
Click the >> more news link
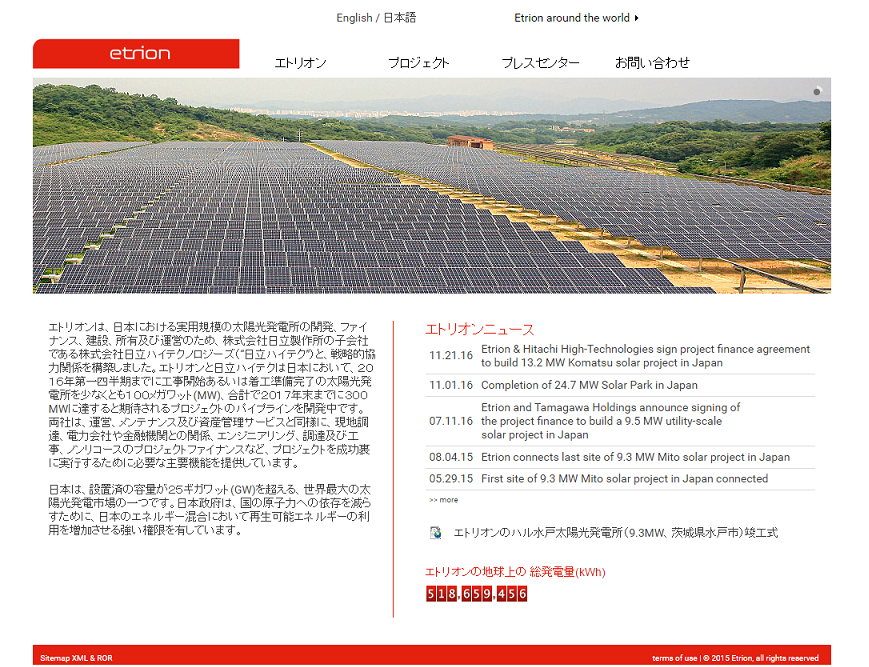coord(443,500)
